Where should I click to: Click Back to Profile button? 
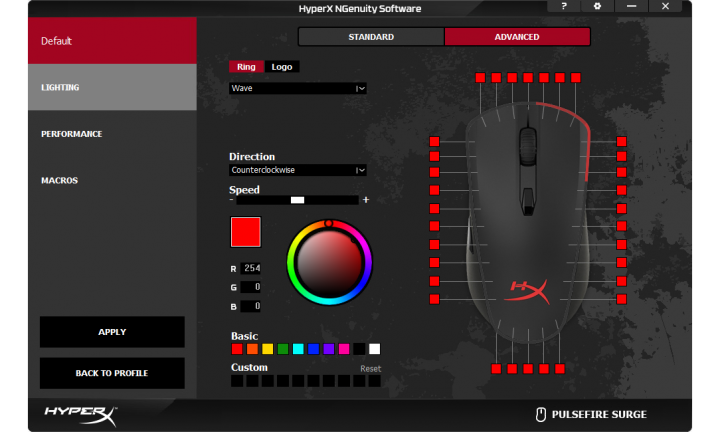pos(112,373)
